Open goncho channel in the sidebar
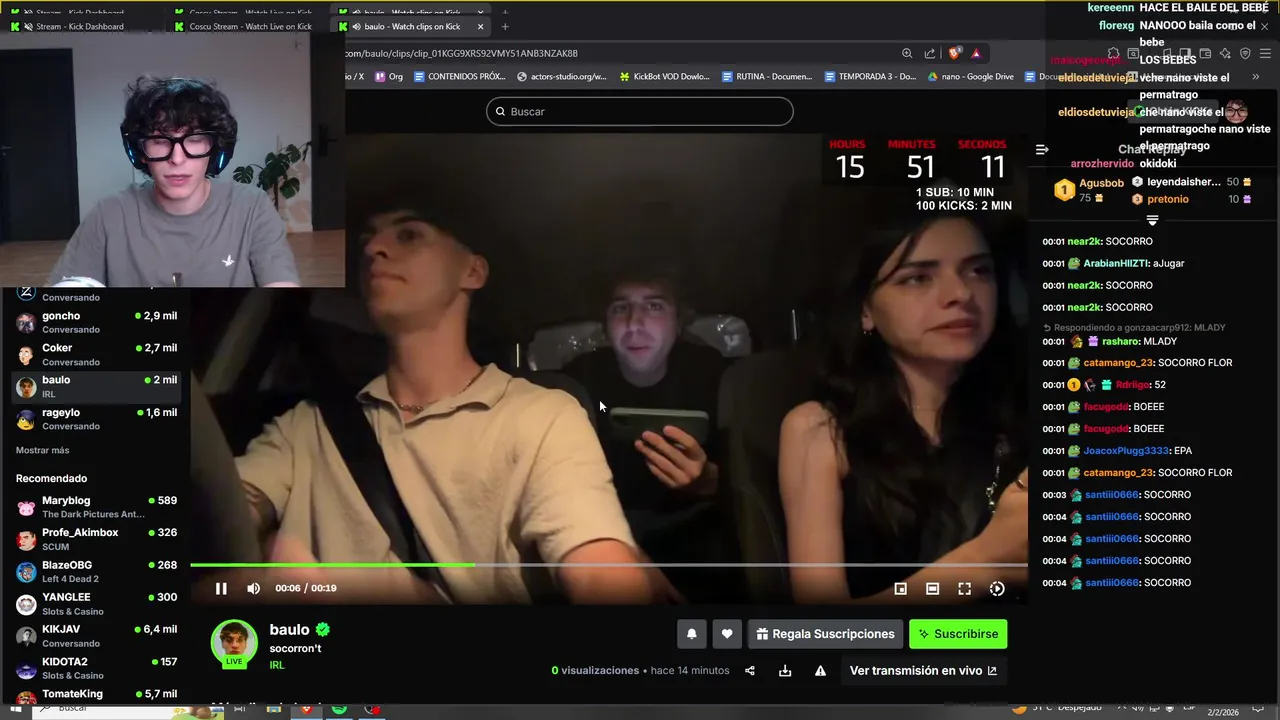The image size is (1280, 720). 96,322
